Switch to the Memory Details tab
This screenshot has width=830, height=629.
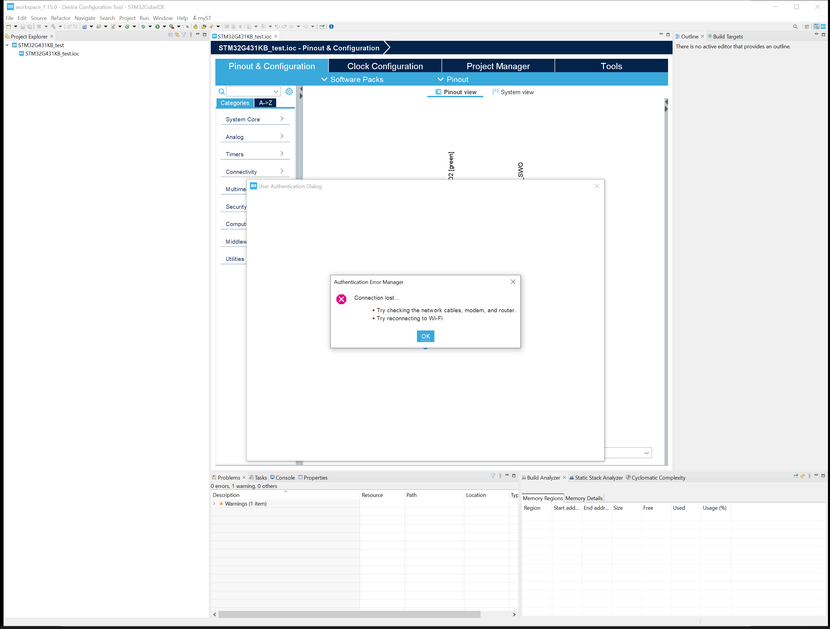click(x=584, y=498)
